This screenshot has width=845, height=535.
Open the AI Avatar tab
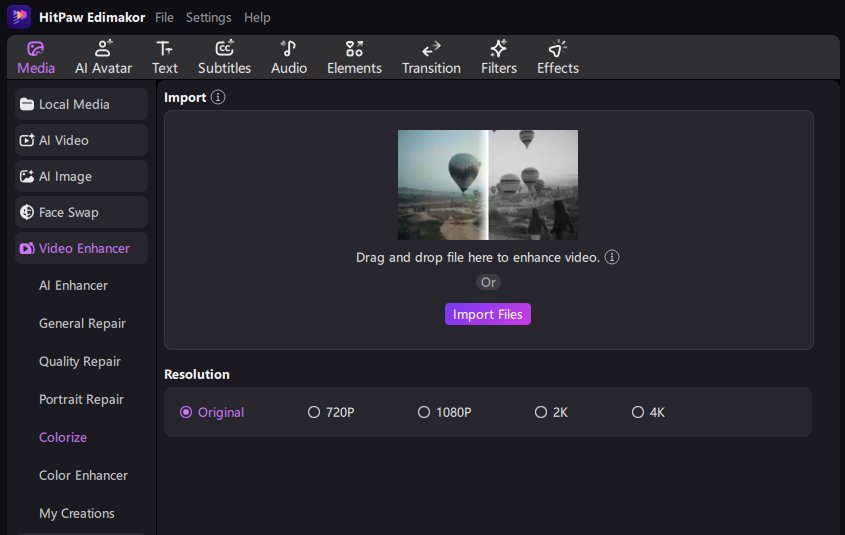coord(103,57)
